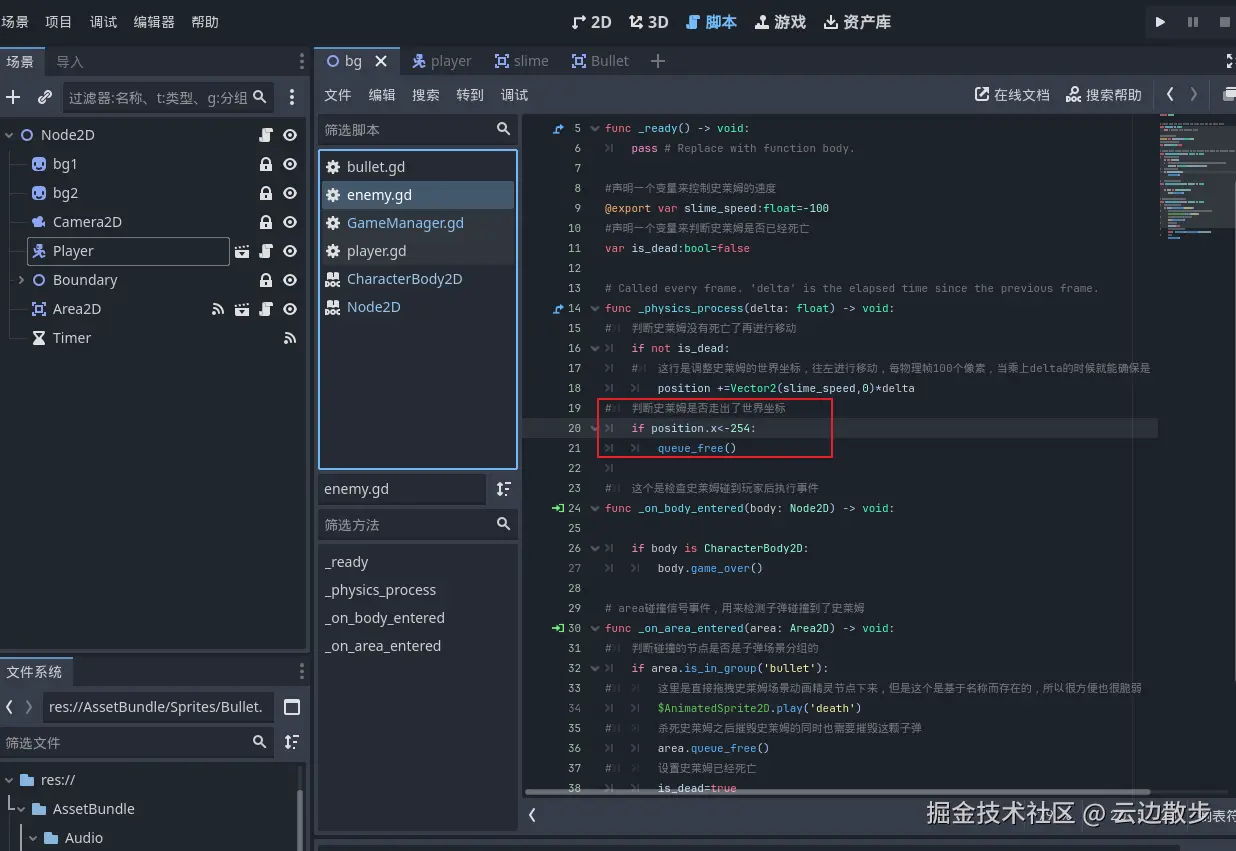Fold the 'if position.x<-254' block
1236x851 pixels.
click(x=595, y=428)
